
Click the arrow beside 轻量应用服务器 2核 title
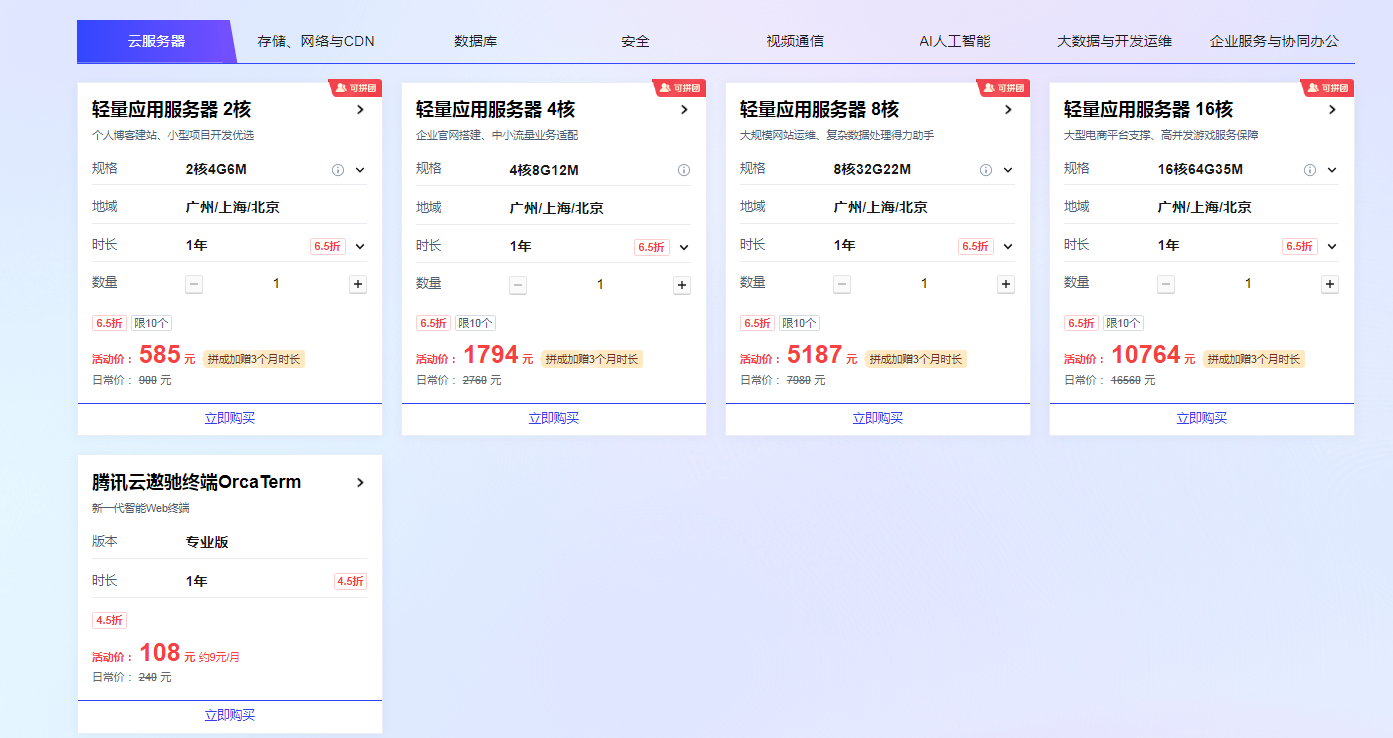pyautogui.click(x=361, y=110)
